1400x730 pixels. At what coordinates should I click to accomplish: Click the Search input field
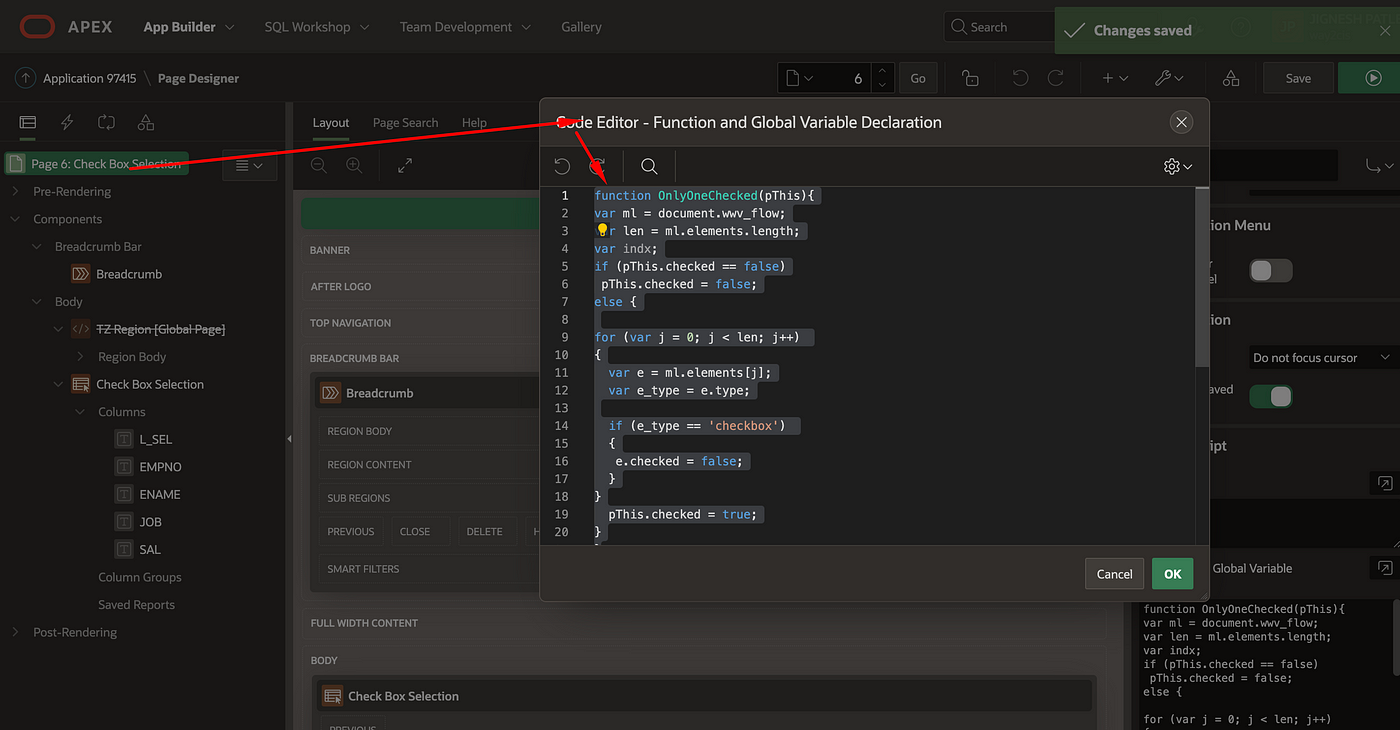(998, 27)
